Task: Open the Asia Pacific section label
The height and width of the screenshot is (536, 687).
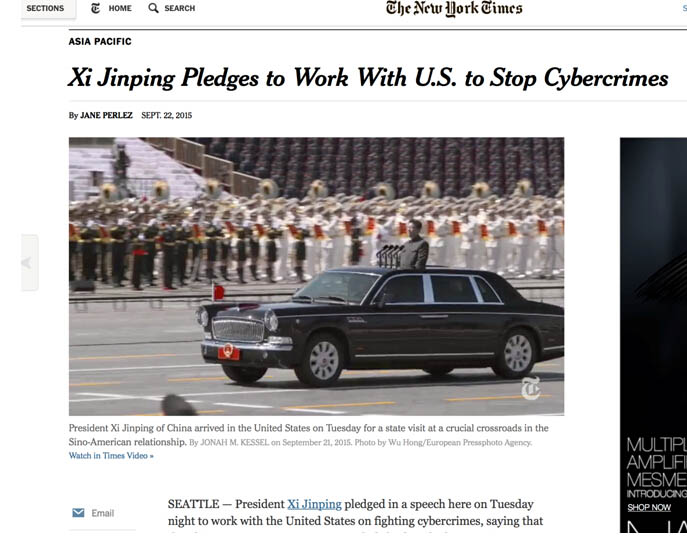Action: click(x=100, y=42)
